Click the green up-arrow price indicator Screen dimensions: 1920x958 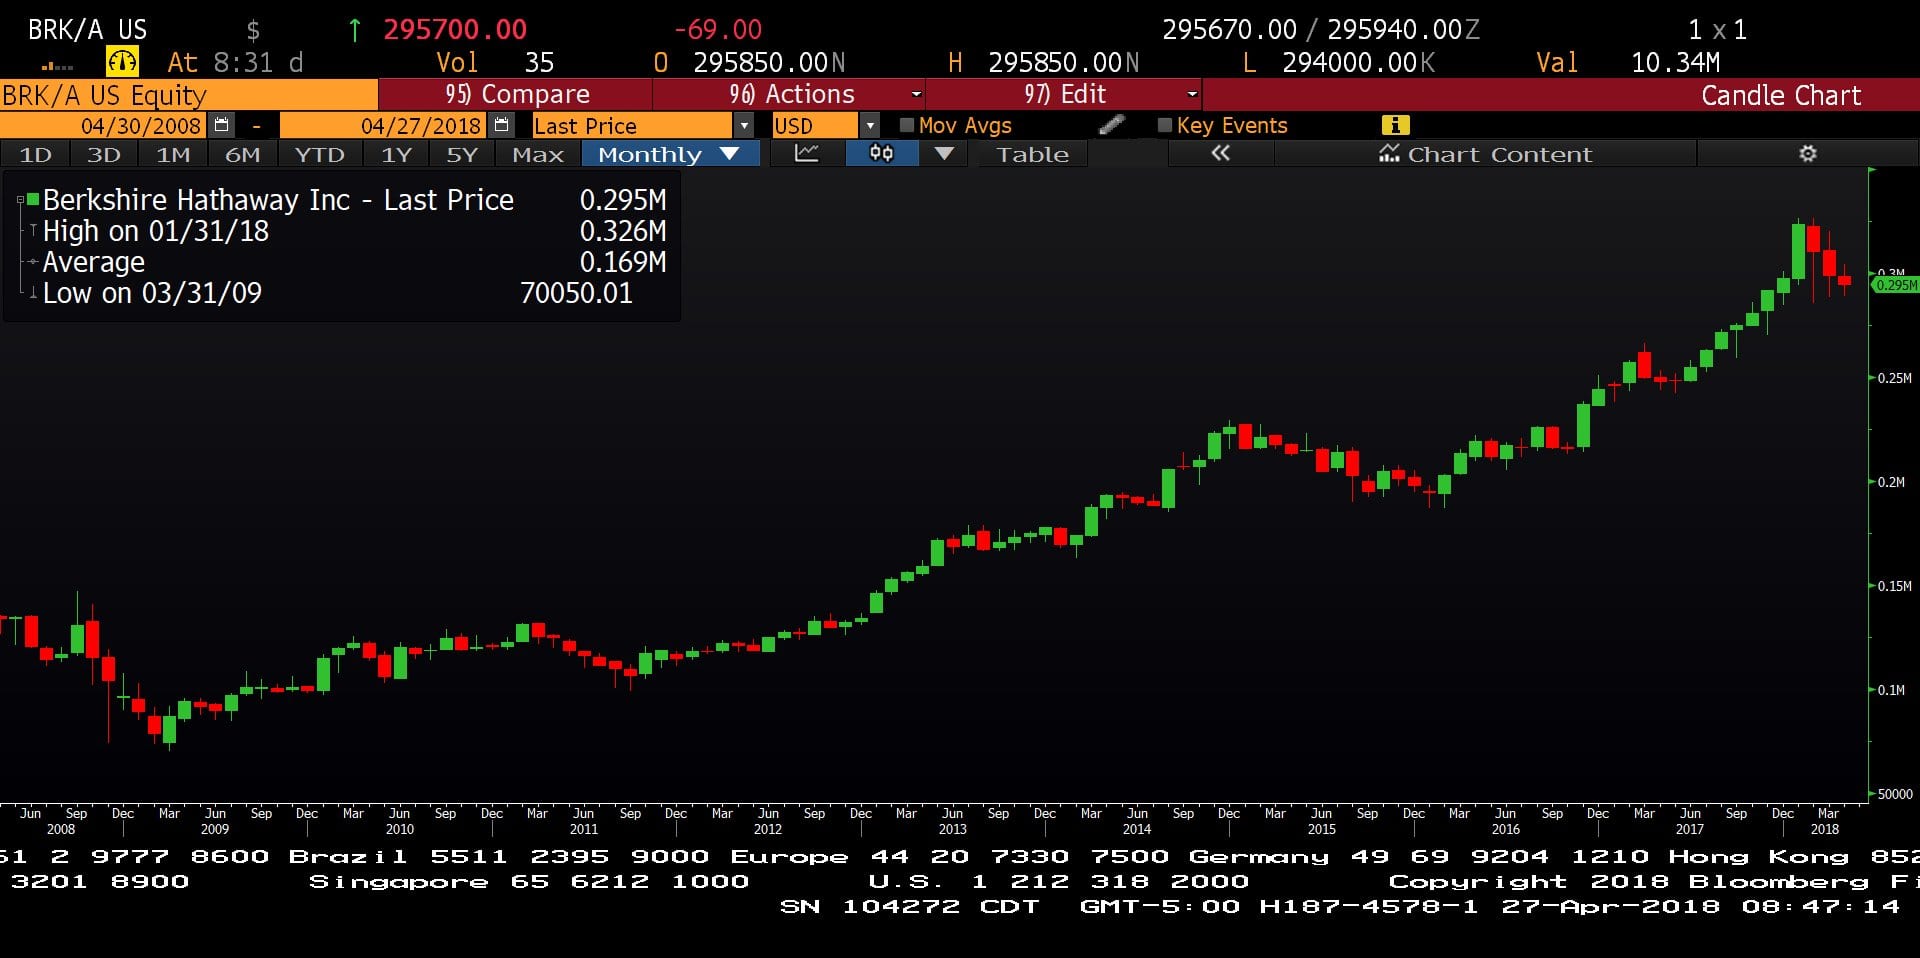pyautogui.click(x=354, y=30)
